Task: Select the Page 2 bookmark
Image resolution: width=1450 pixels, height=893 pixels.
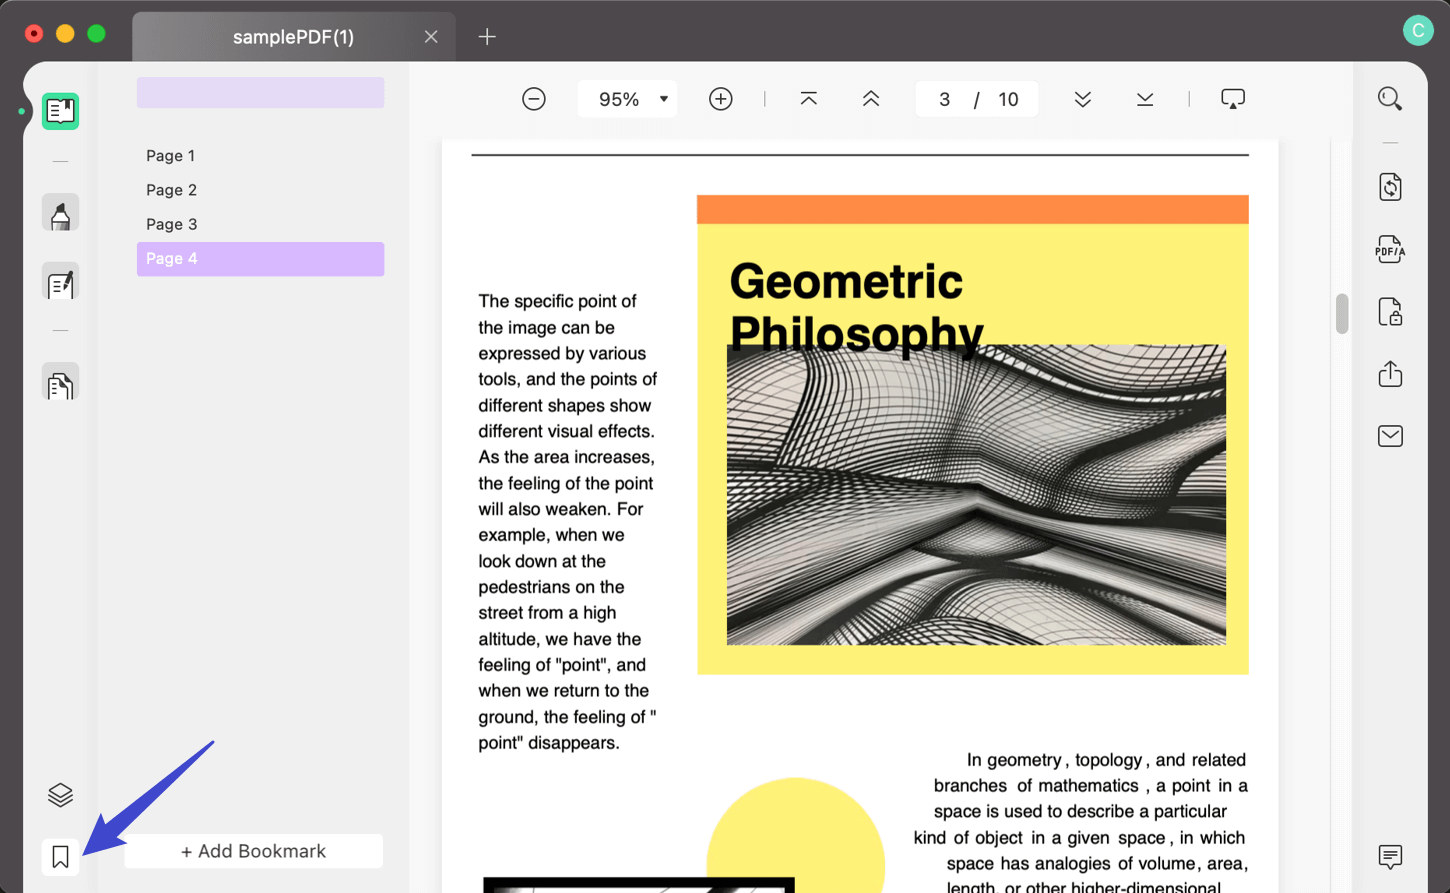Action: pos(170,189)
